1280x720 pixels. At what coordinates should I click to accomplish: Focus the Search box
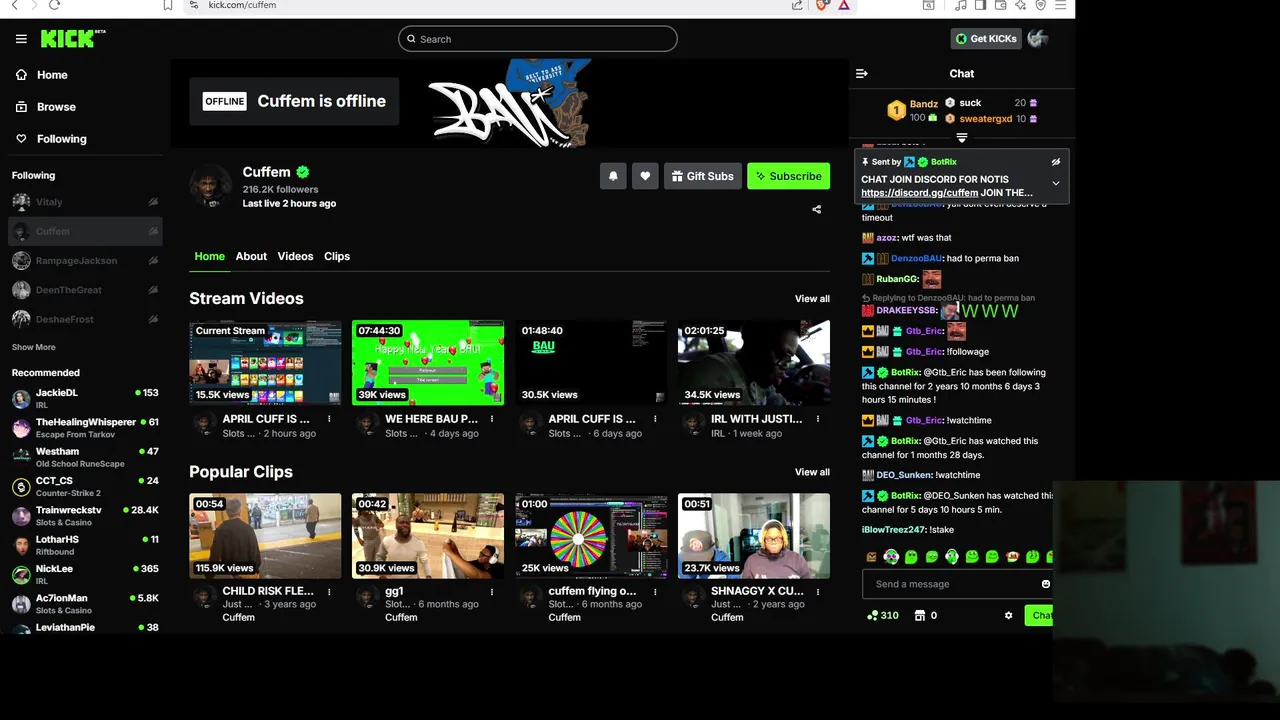tap(538, 39)
